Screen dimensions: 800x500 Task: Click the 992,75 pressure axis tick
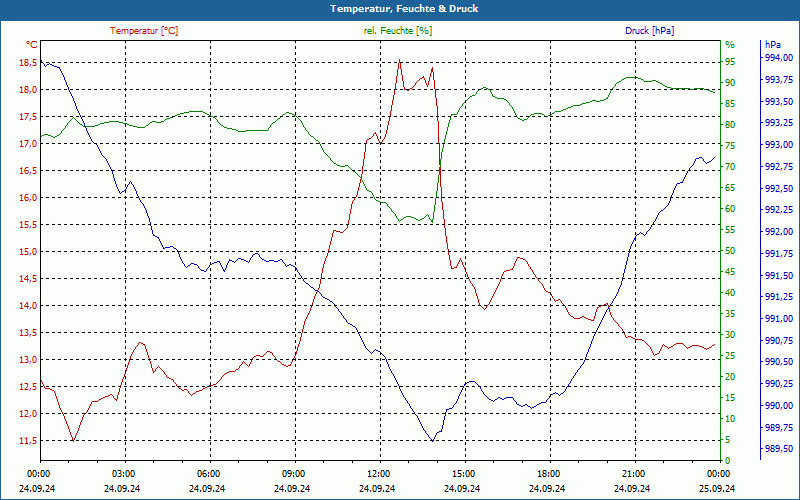coord(779,167)
